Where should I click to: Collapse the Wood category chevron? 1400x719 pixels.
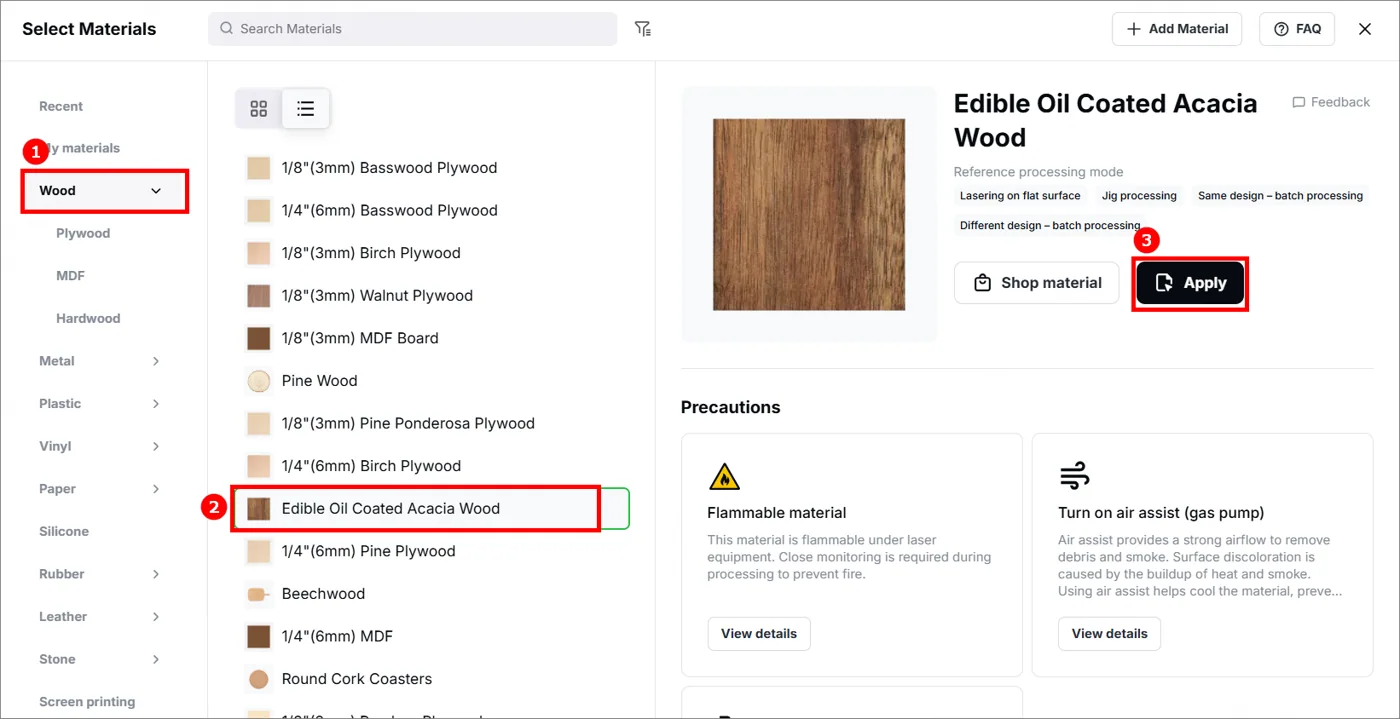156,191
